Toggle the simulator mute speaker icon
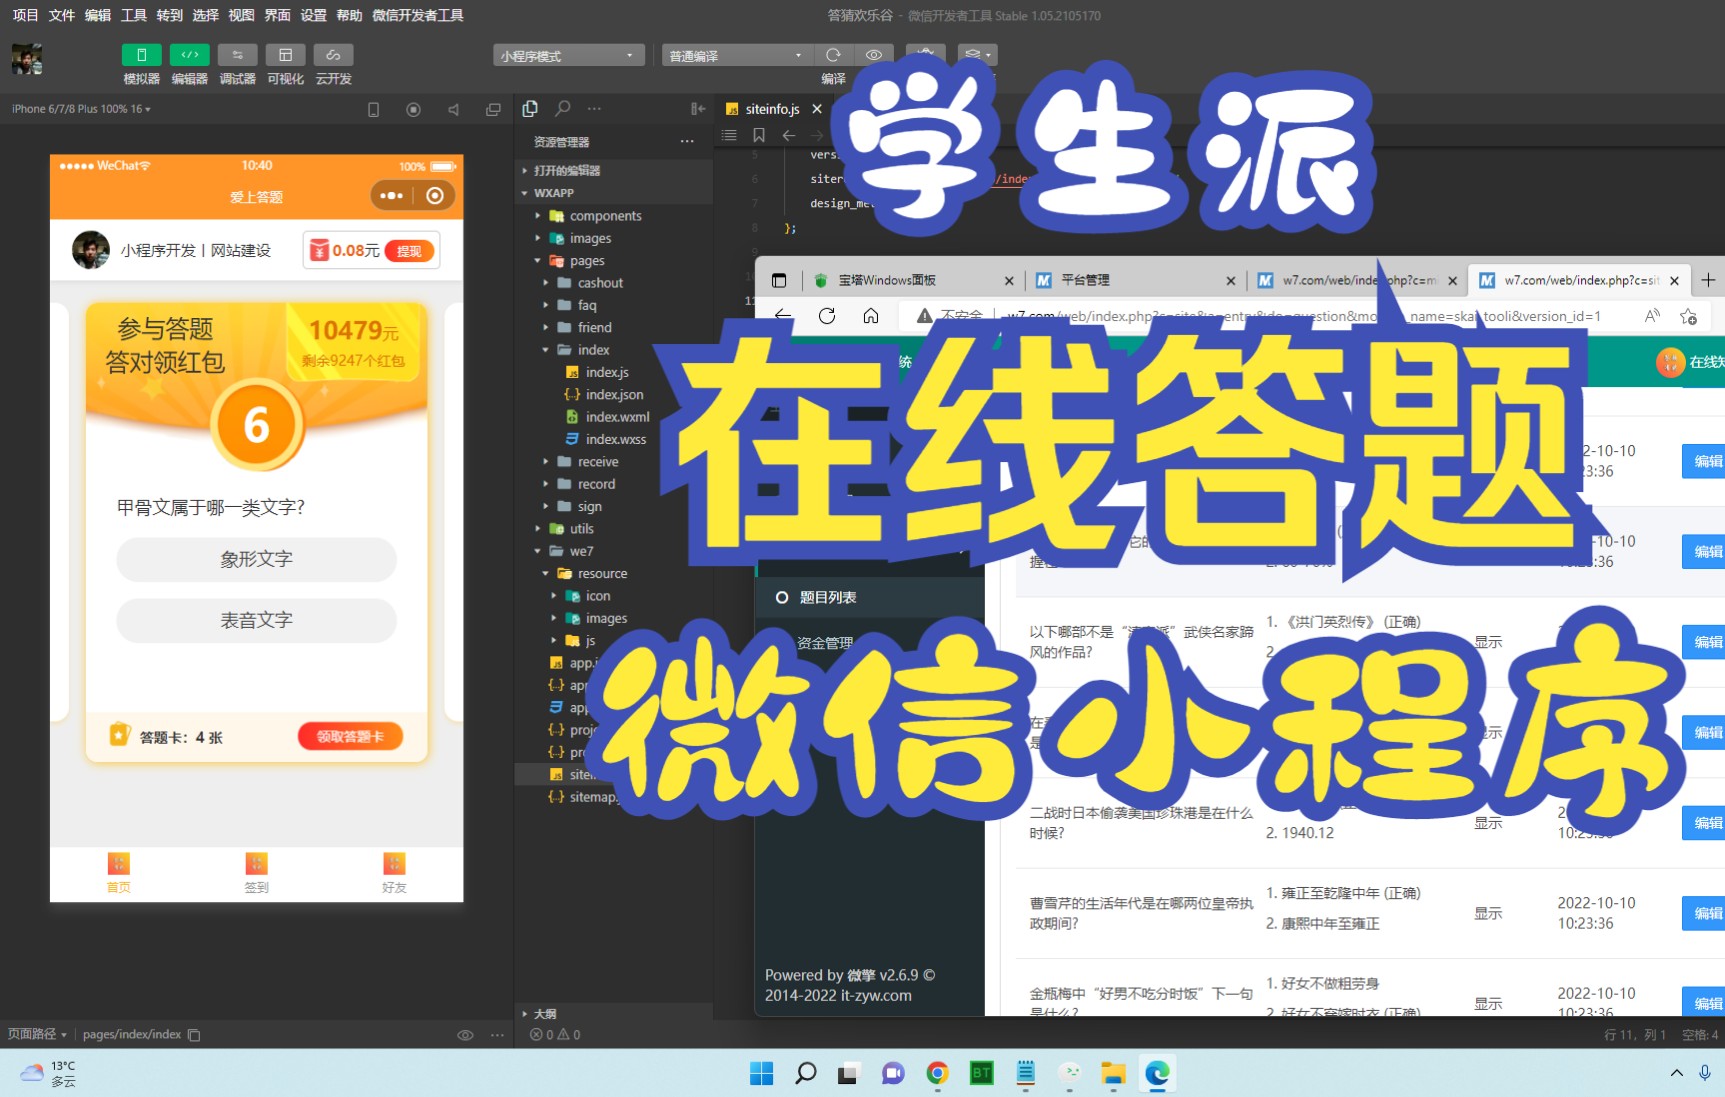Screen dimensions: 1725x1097 pos(453,110)
